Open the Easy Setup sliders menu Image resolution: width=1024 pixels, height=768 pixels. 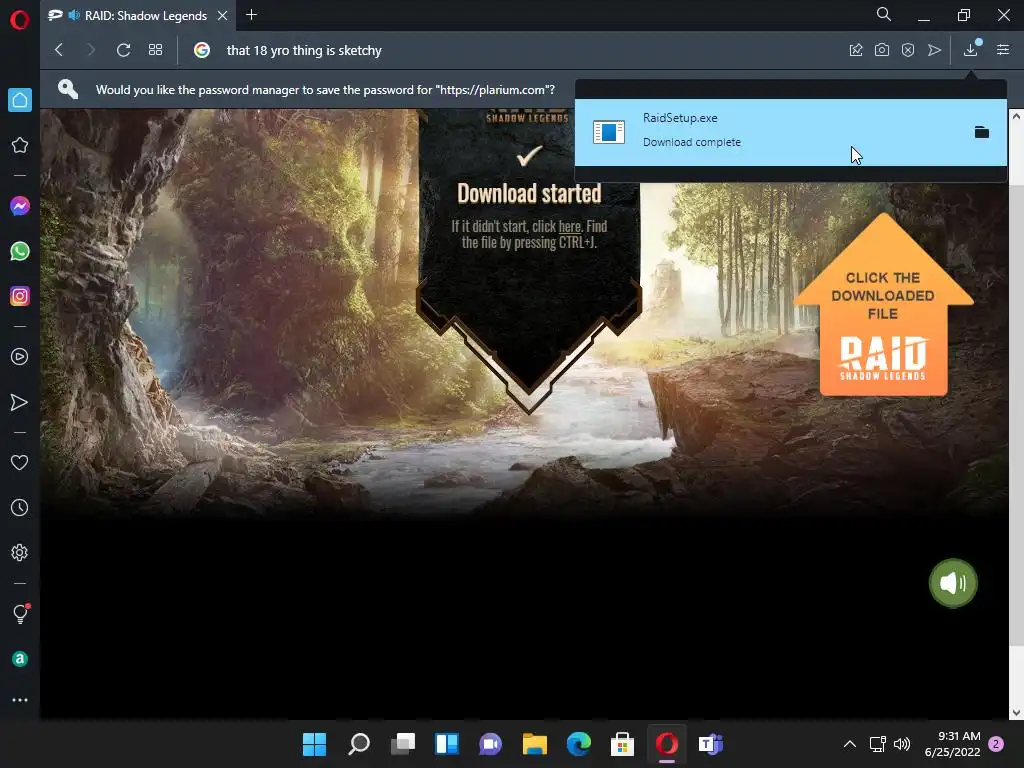click(1003, 50)
